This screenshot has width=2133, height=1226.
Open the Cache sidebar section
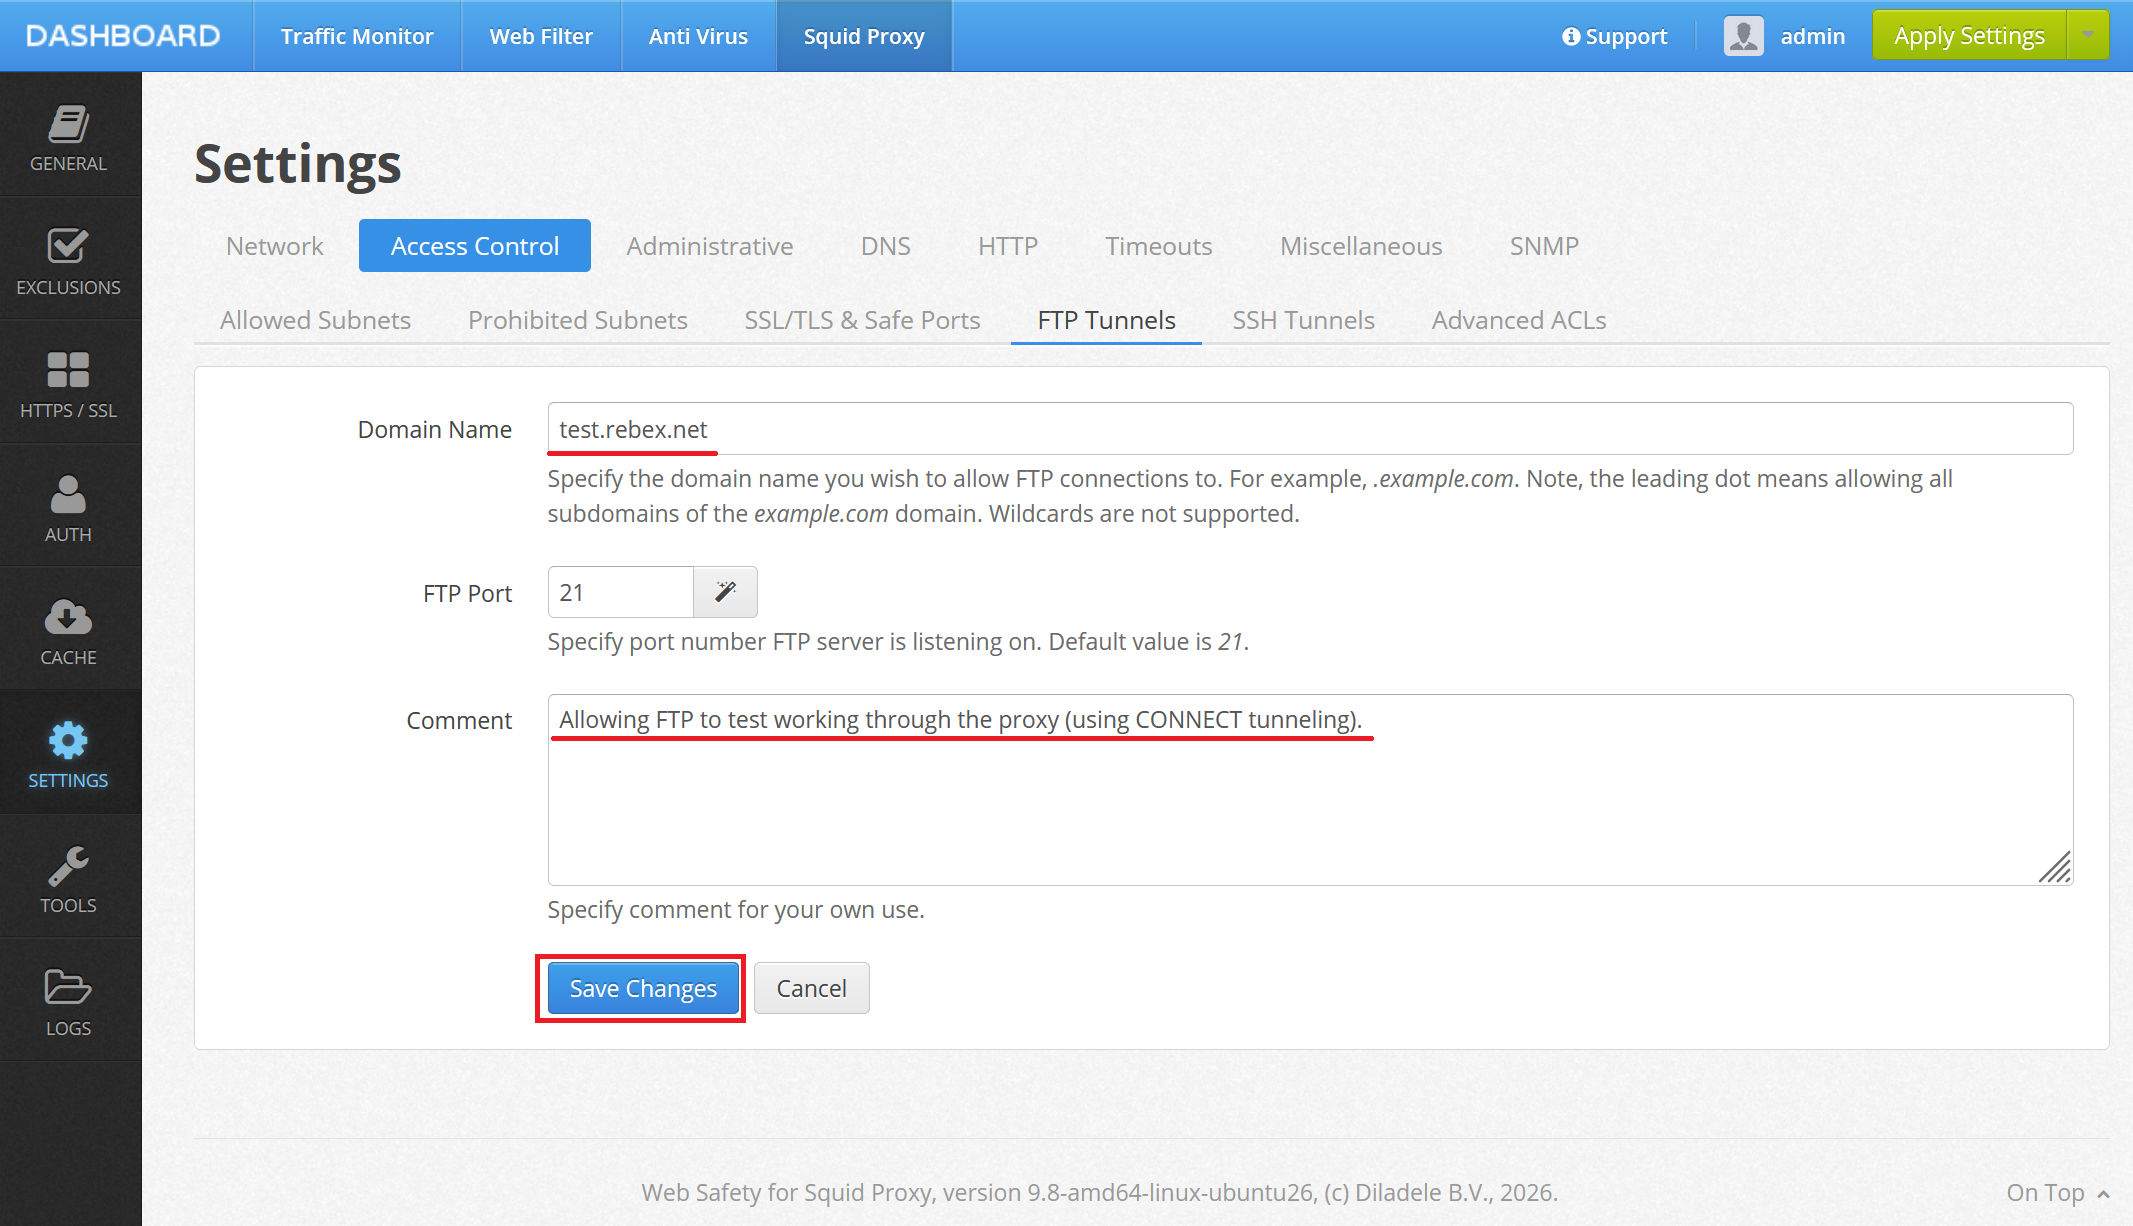point(68,630)
